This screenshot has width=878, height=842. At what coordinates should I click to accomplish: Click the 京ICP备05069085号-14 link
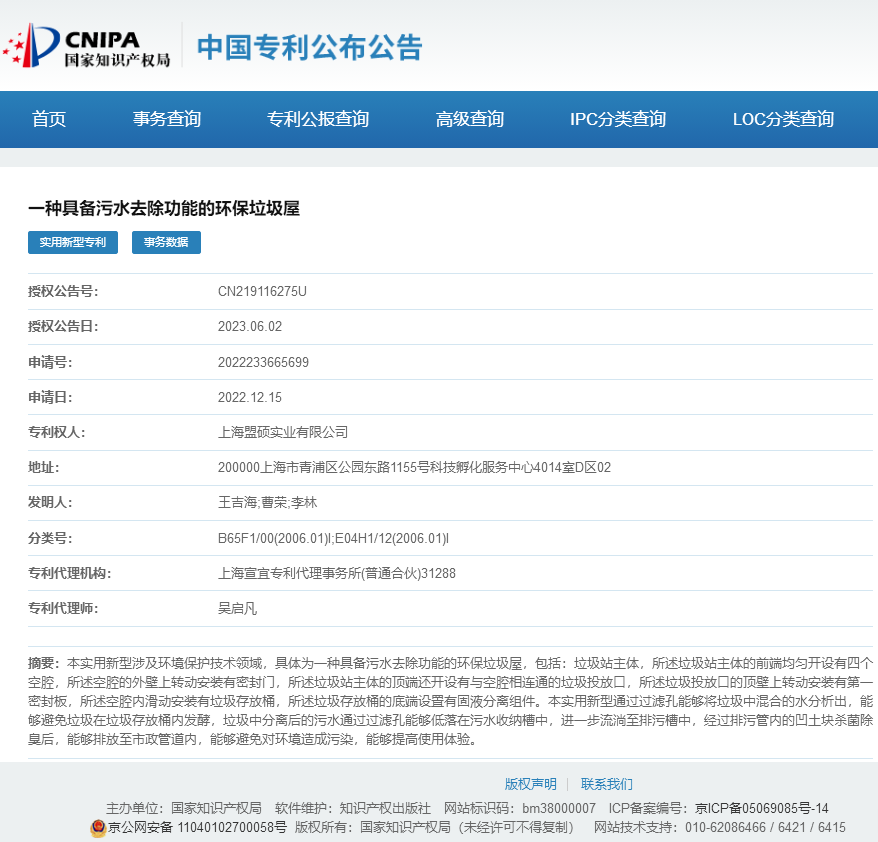[762, 808]
